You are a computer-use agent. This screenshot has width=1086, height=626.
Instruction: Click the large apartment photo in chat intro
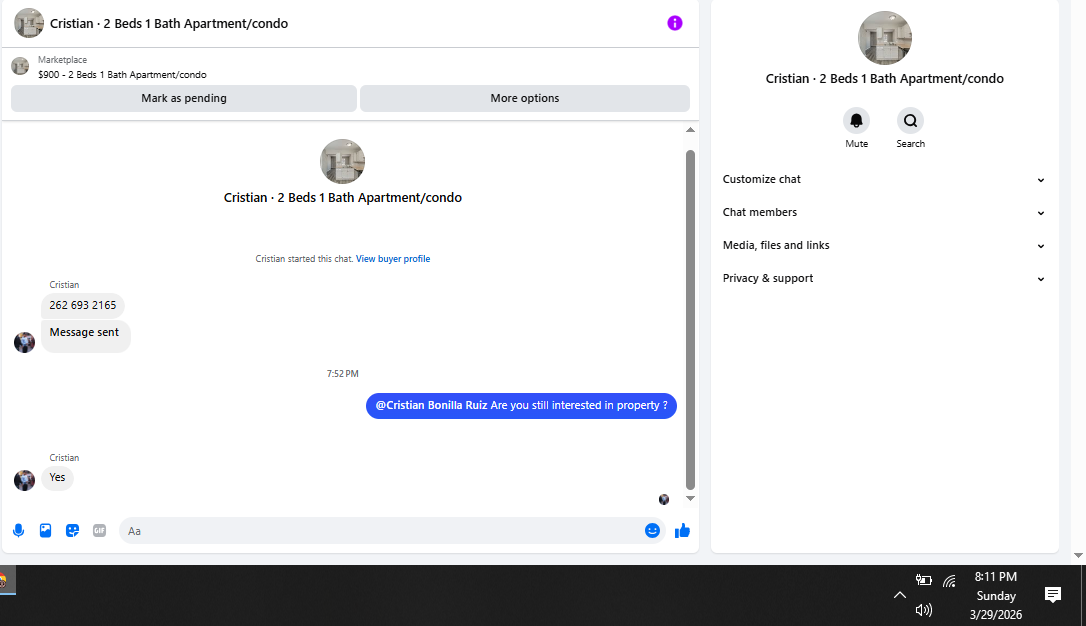[x=342, y=161]
